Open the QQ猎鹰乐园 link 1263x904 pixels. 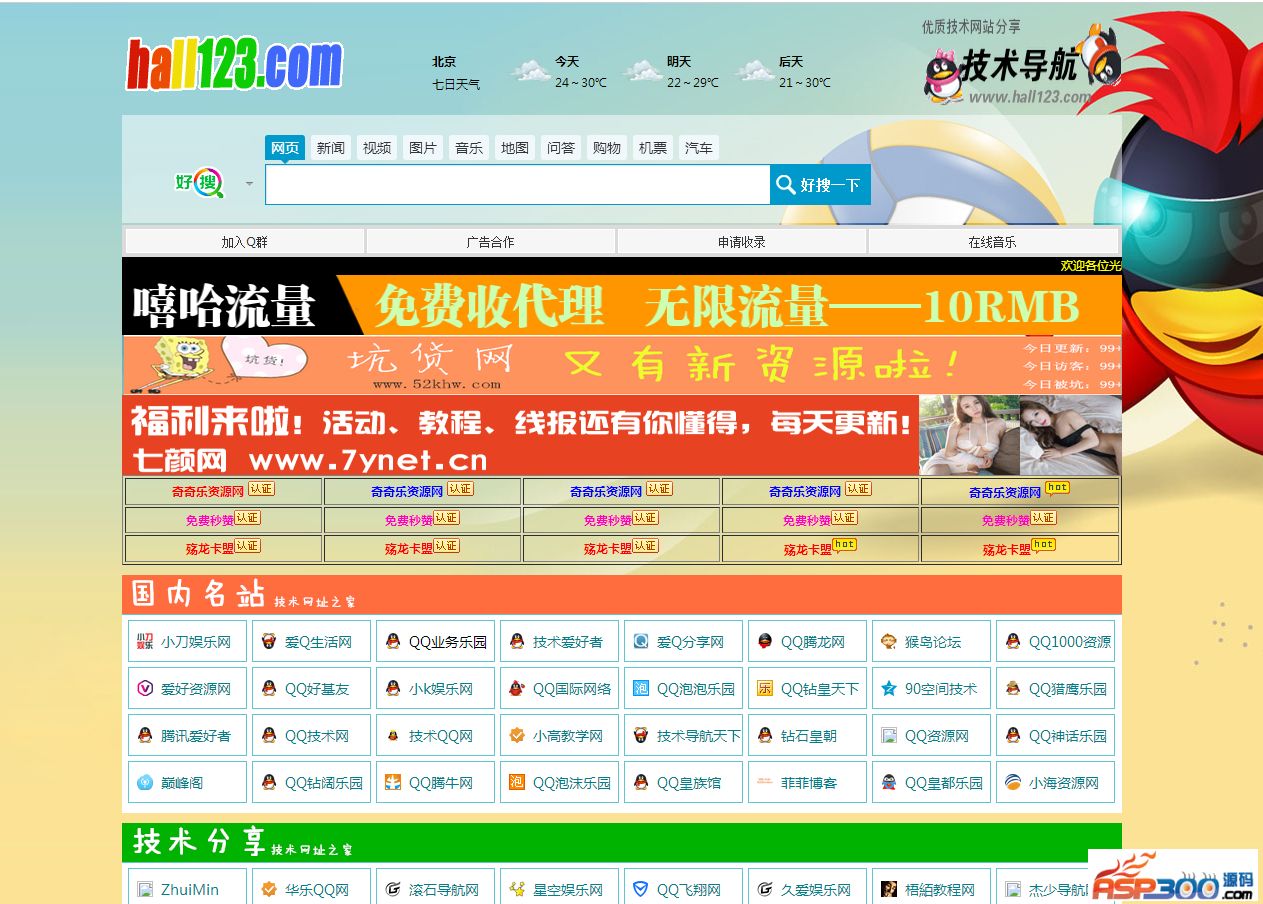pyautogui.click(x=1068, y=689)
